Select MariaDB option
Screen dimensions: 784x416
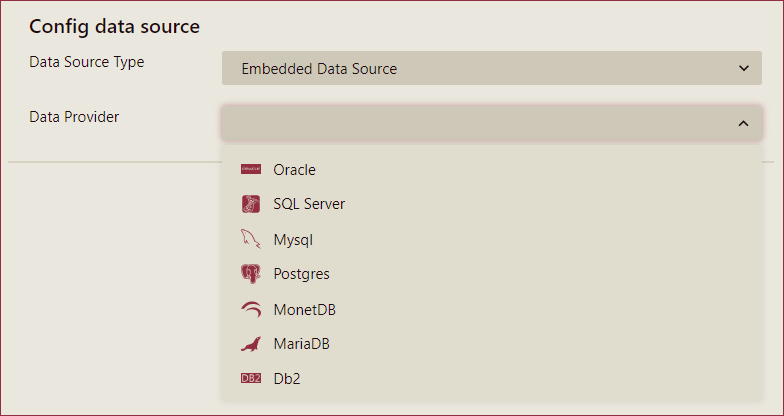[492, 344]
